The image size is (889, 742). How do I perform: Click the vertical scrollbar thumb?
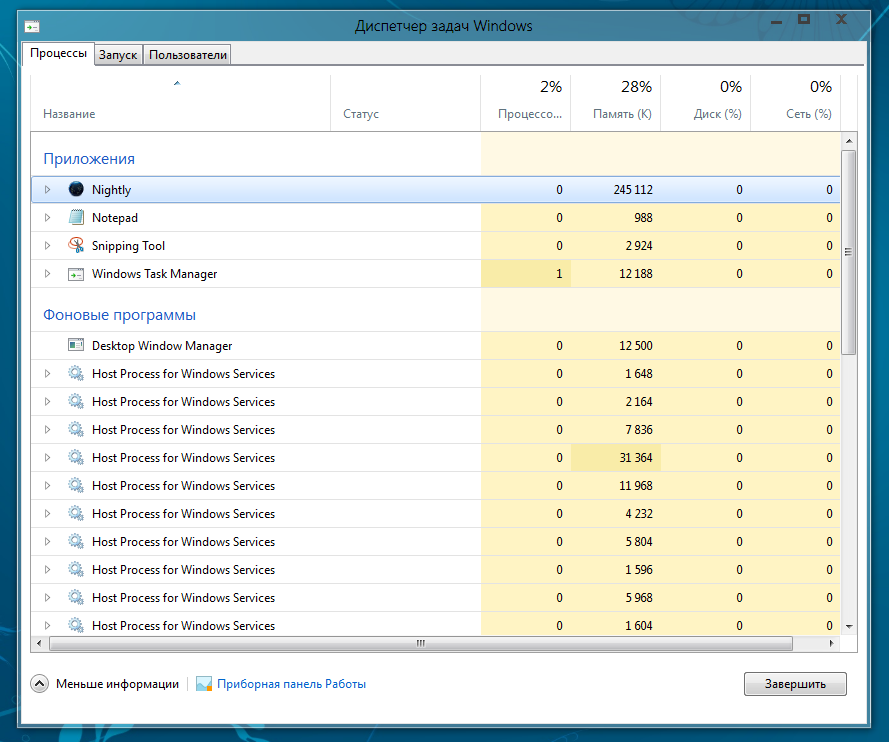(849, 252)
